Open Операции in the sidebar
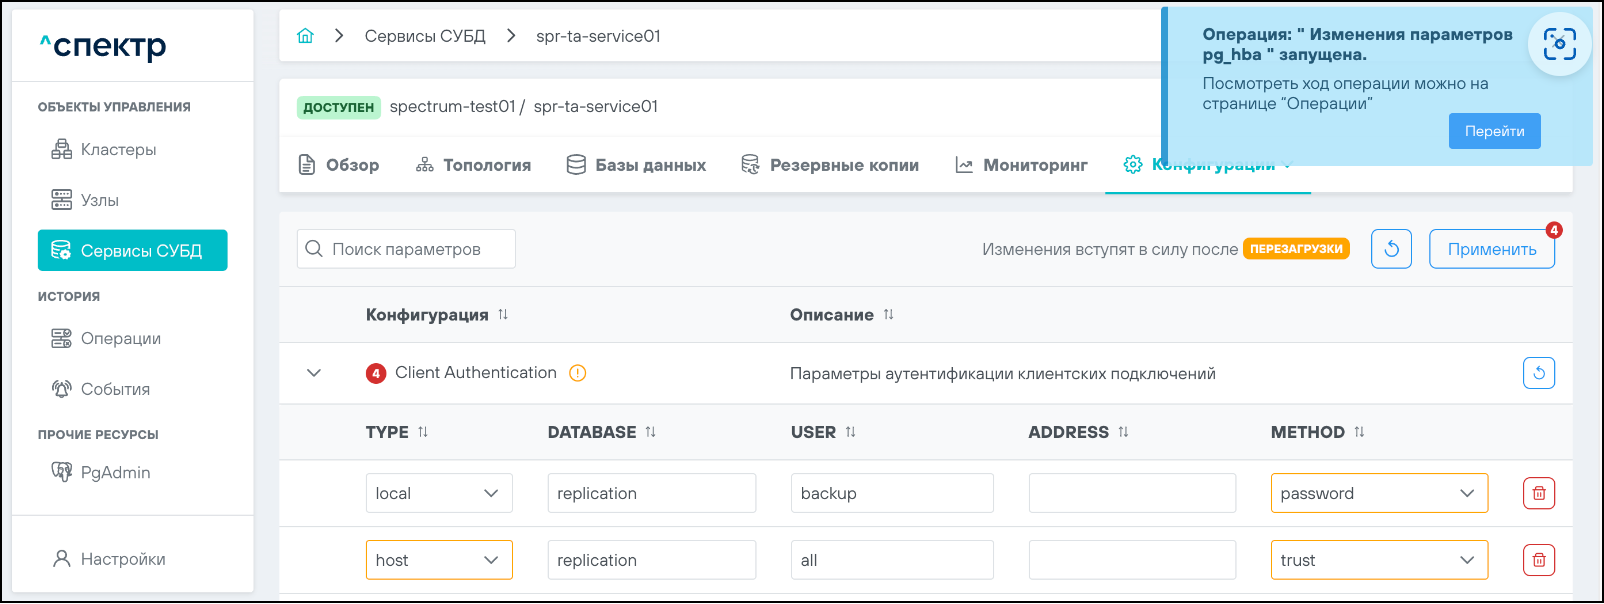This screenshot has height=604, width=1604. coord(120,339)
